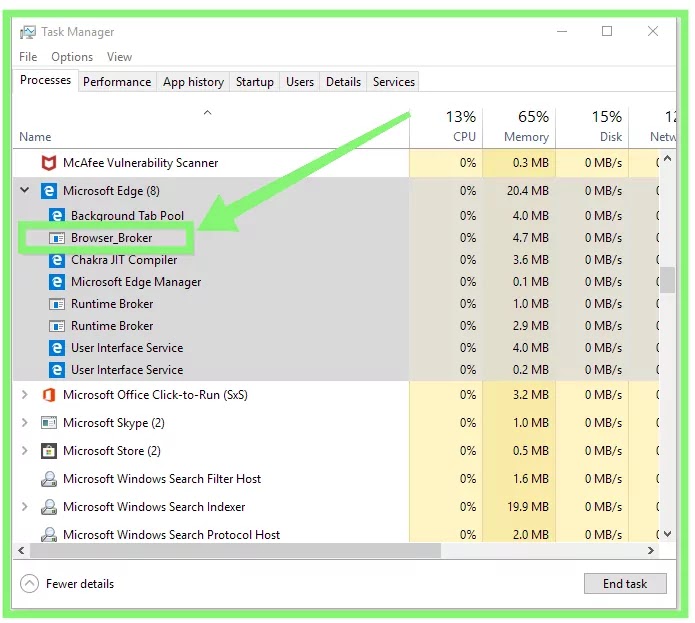This screenshot has width=695, height=623.
Task: Click the Windows Search Indexer icon
Action: 49,507
